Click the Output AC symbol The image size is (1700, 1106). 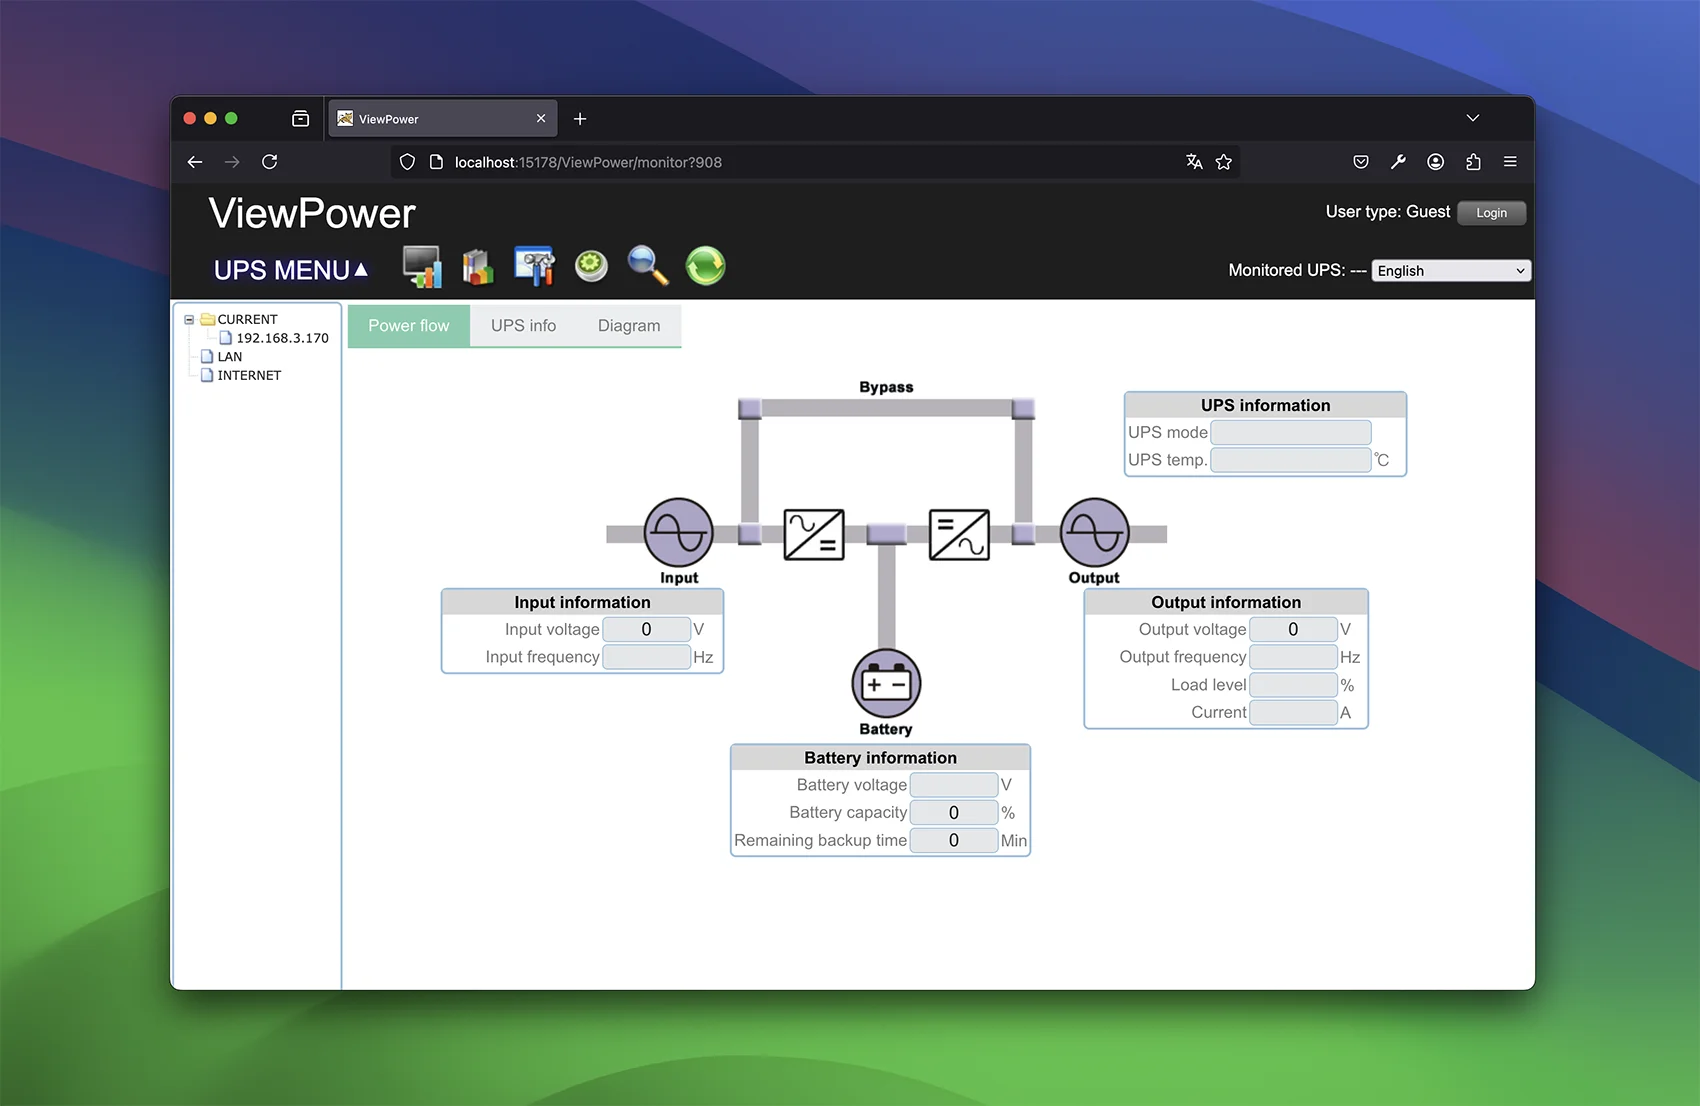pos(1095,533)
